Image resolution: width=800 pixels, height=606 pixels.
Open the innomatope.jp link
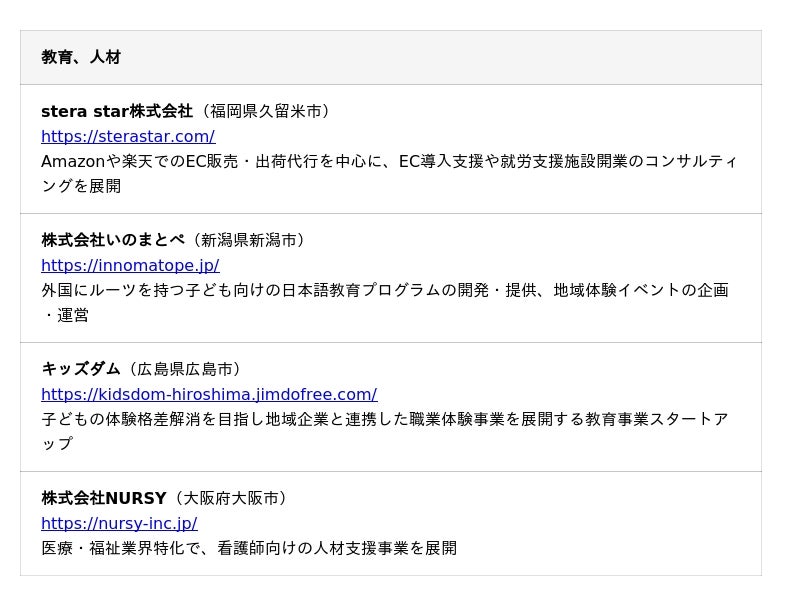pos(130,265)
